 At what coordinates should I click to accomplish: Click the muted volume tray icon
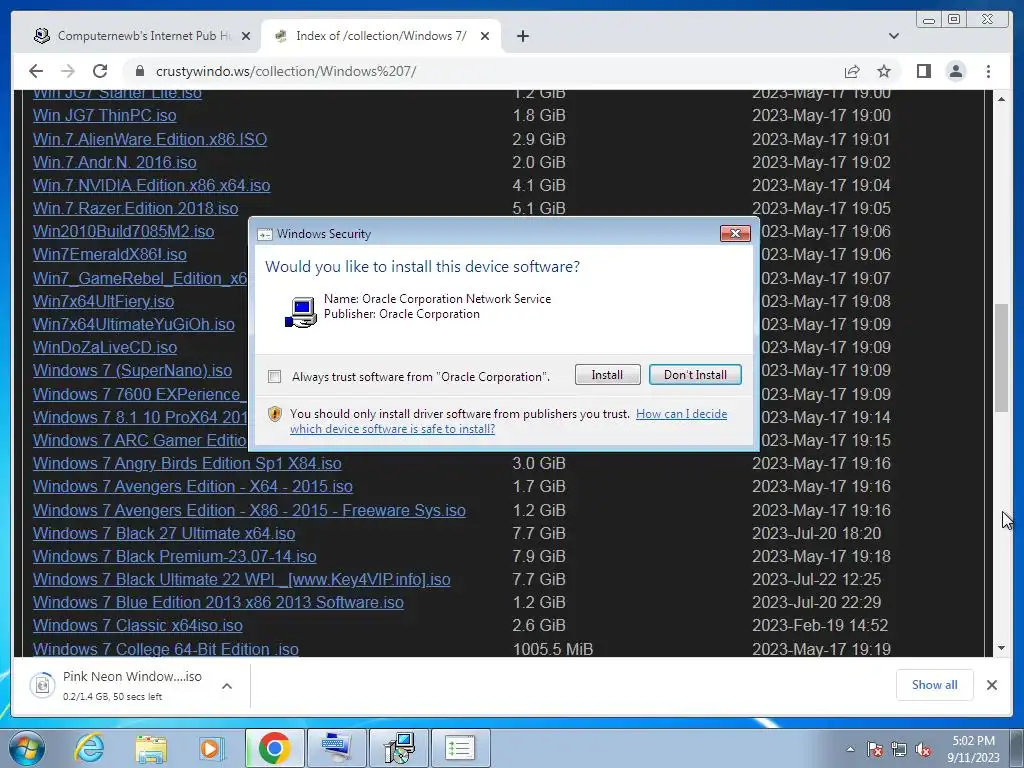(x=923, y=749)
